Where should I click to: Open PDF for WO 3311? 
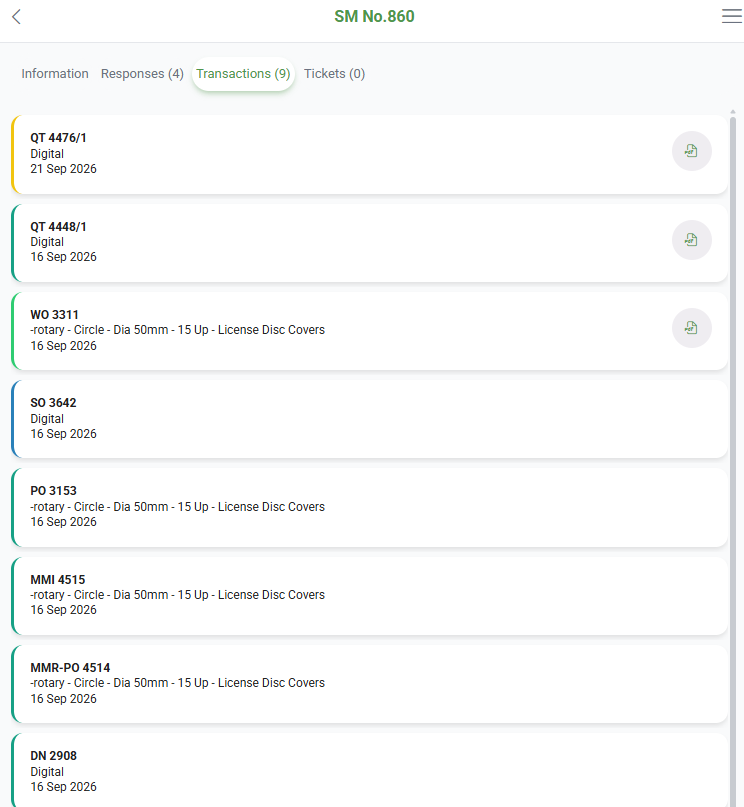(692, 328)
